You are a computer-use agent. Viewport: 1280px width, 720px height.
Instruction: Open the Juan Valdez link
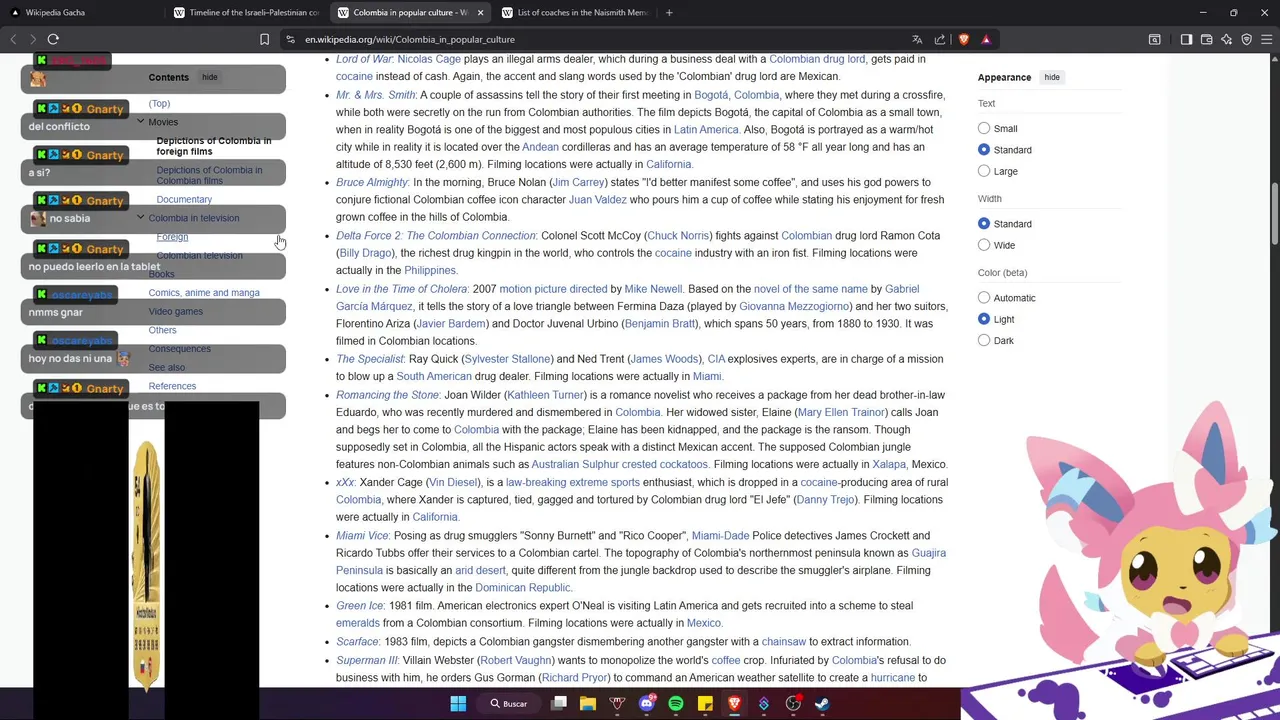pyautogui.click(x=597, y=199)
